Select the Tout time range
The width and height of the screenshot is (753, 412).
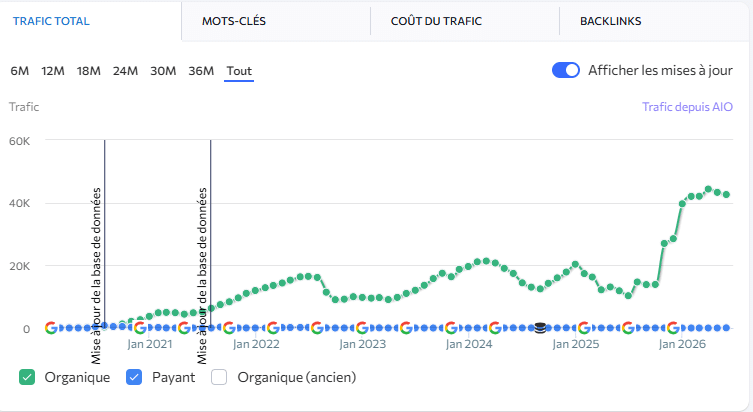pos(239,71)
